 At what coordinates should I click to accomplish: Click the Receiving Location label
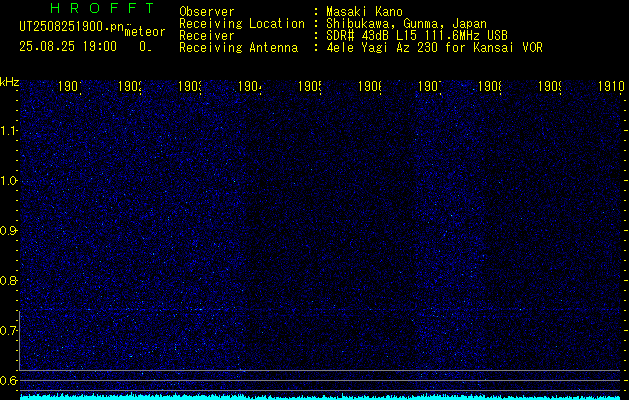click(x=242, y=24)
